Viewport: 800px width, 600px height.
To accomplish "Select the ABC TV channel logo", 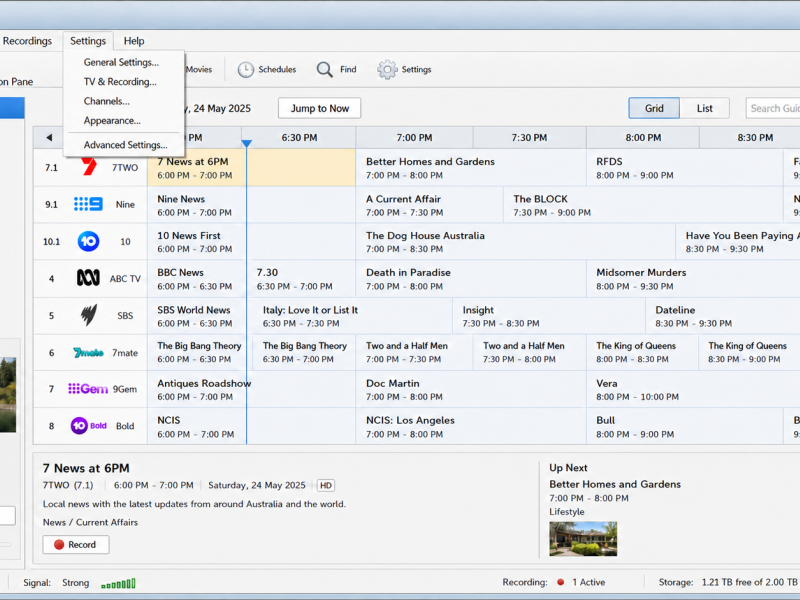I will pos(88,279).
